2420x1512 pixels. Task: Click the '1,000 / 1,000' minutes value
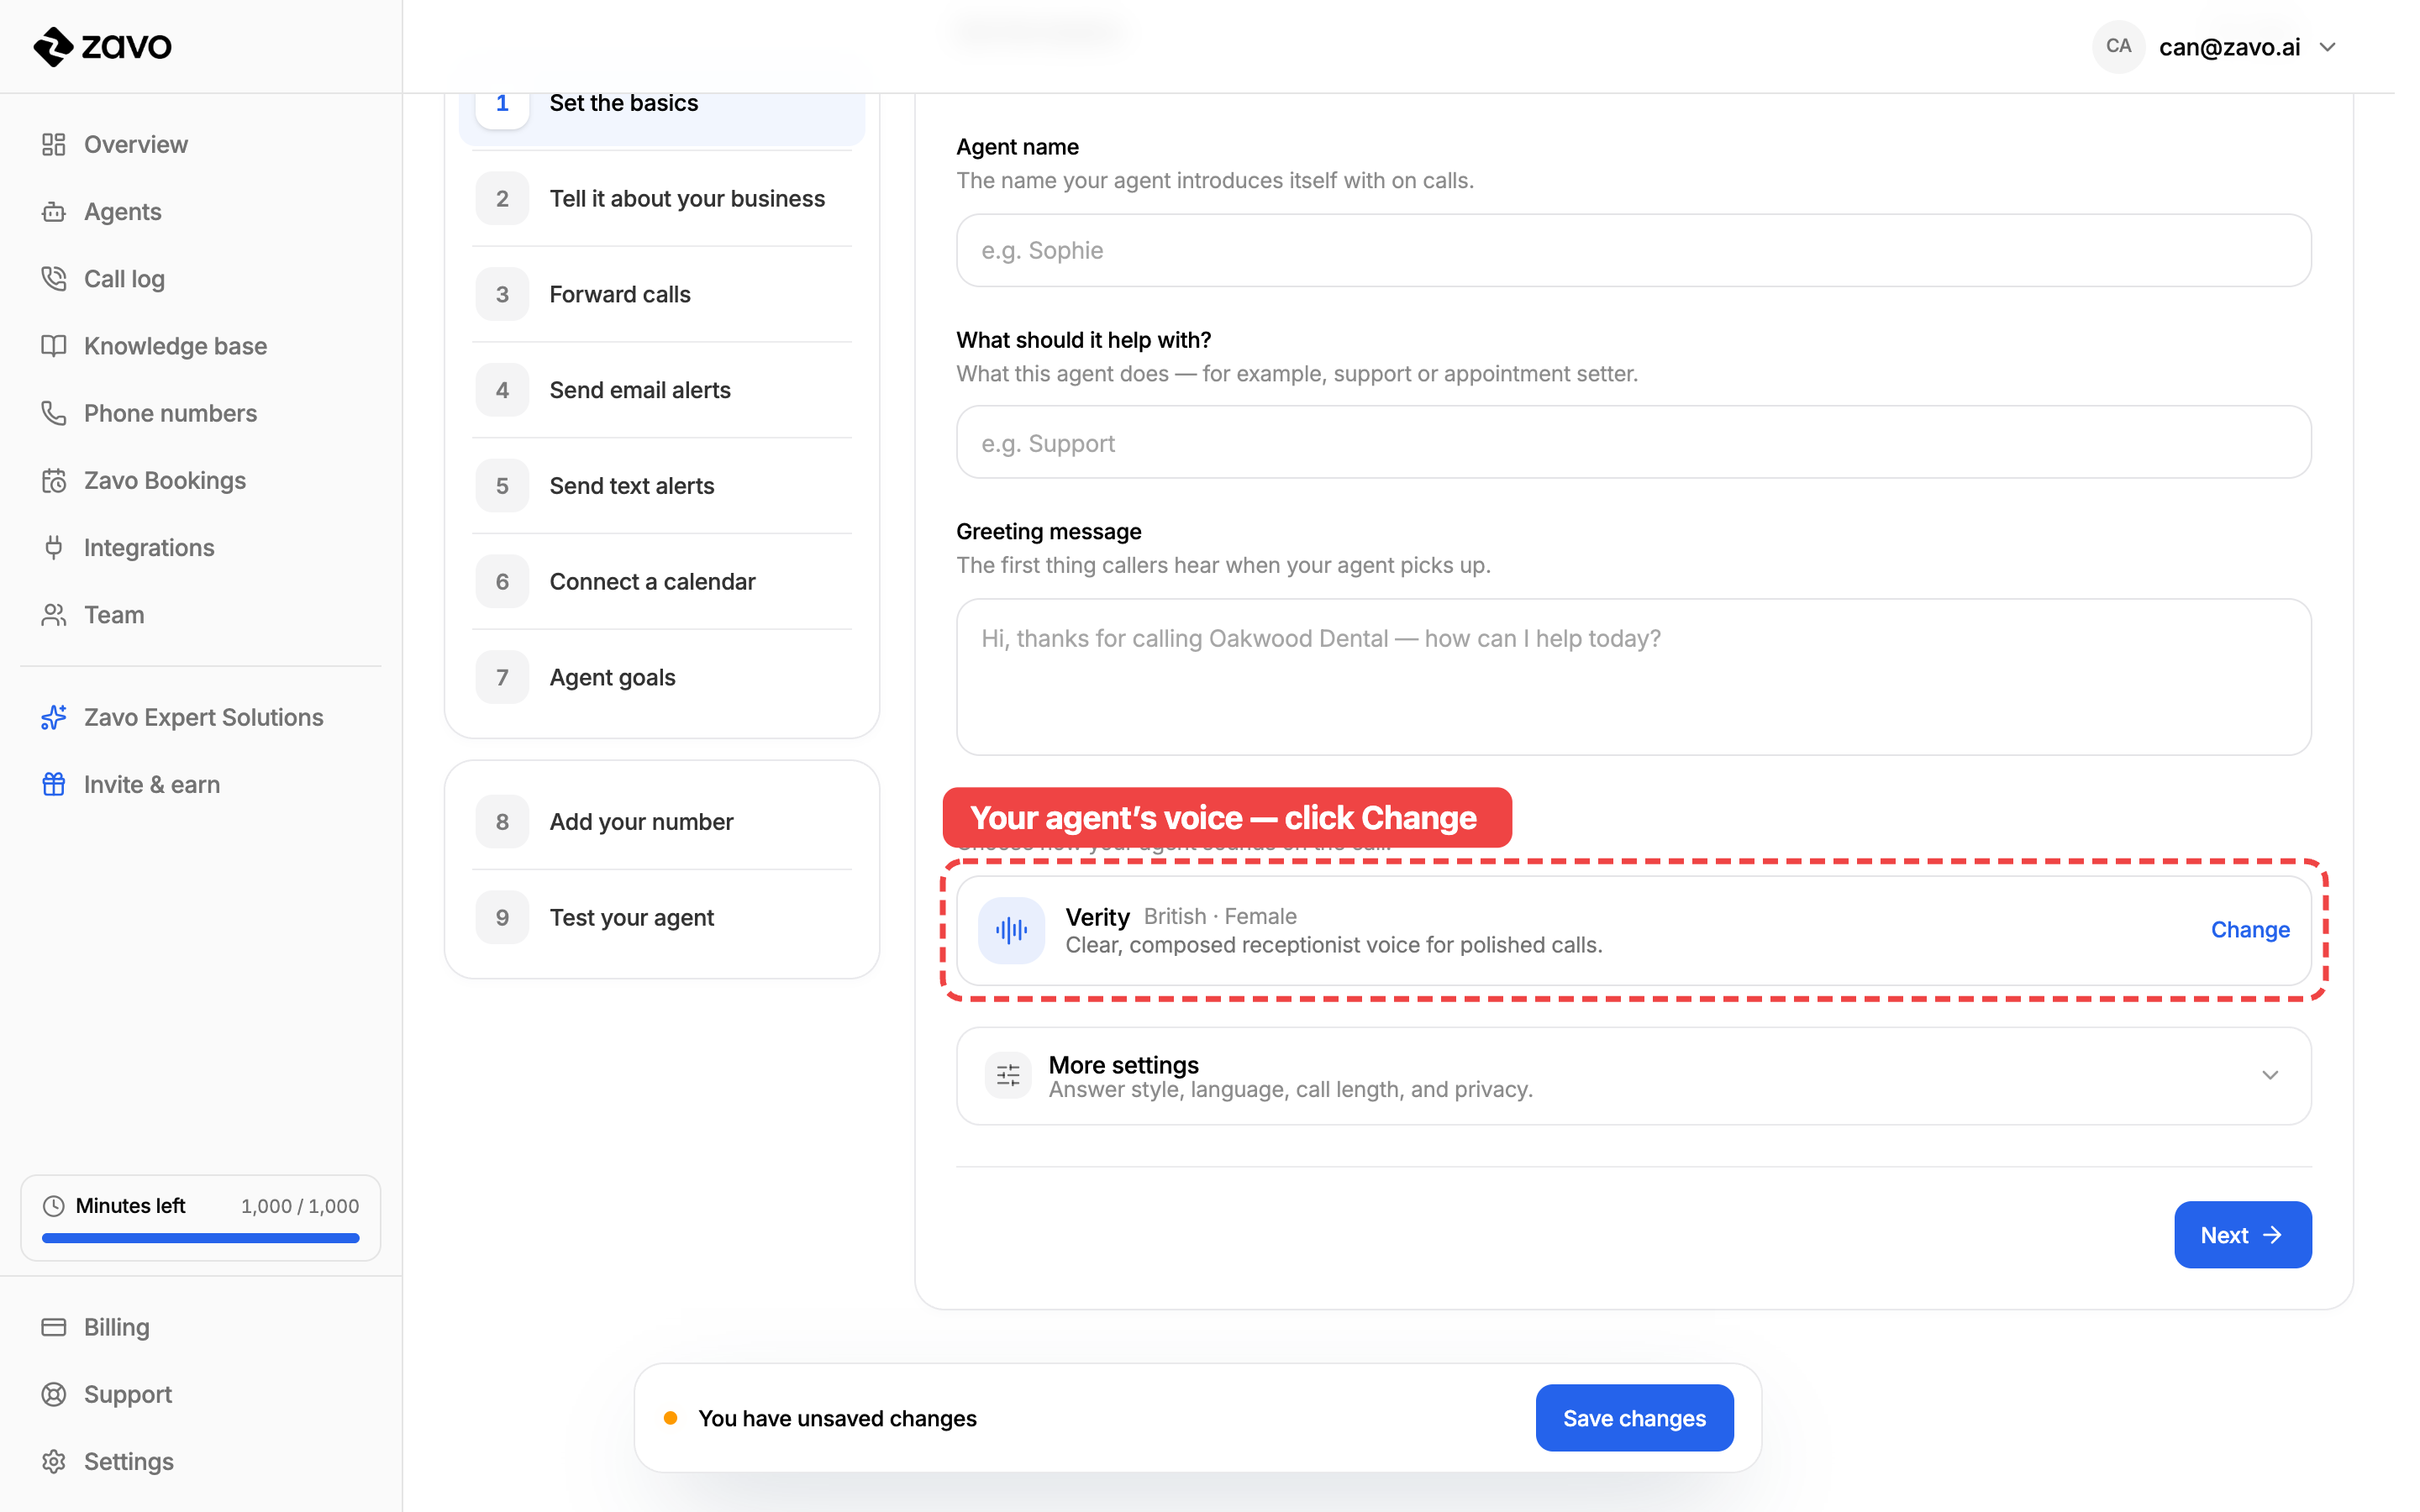[300, 1206]
